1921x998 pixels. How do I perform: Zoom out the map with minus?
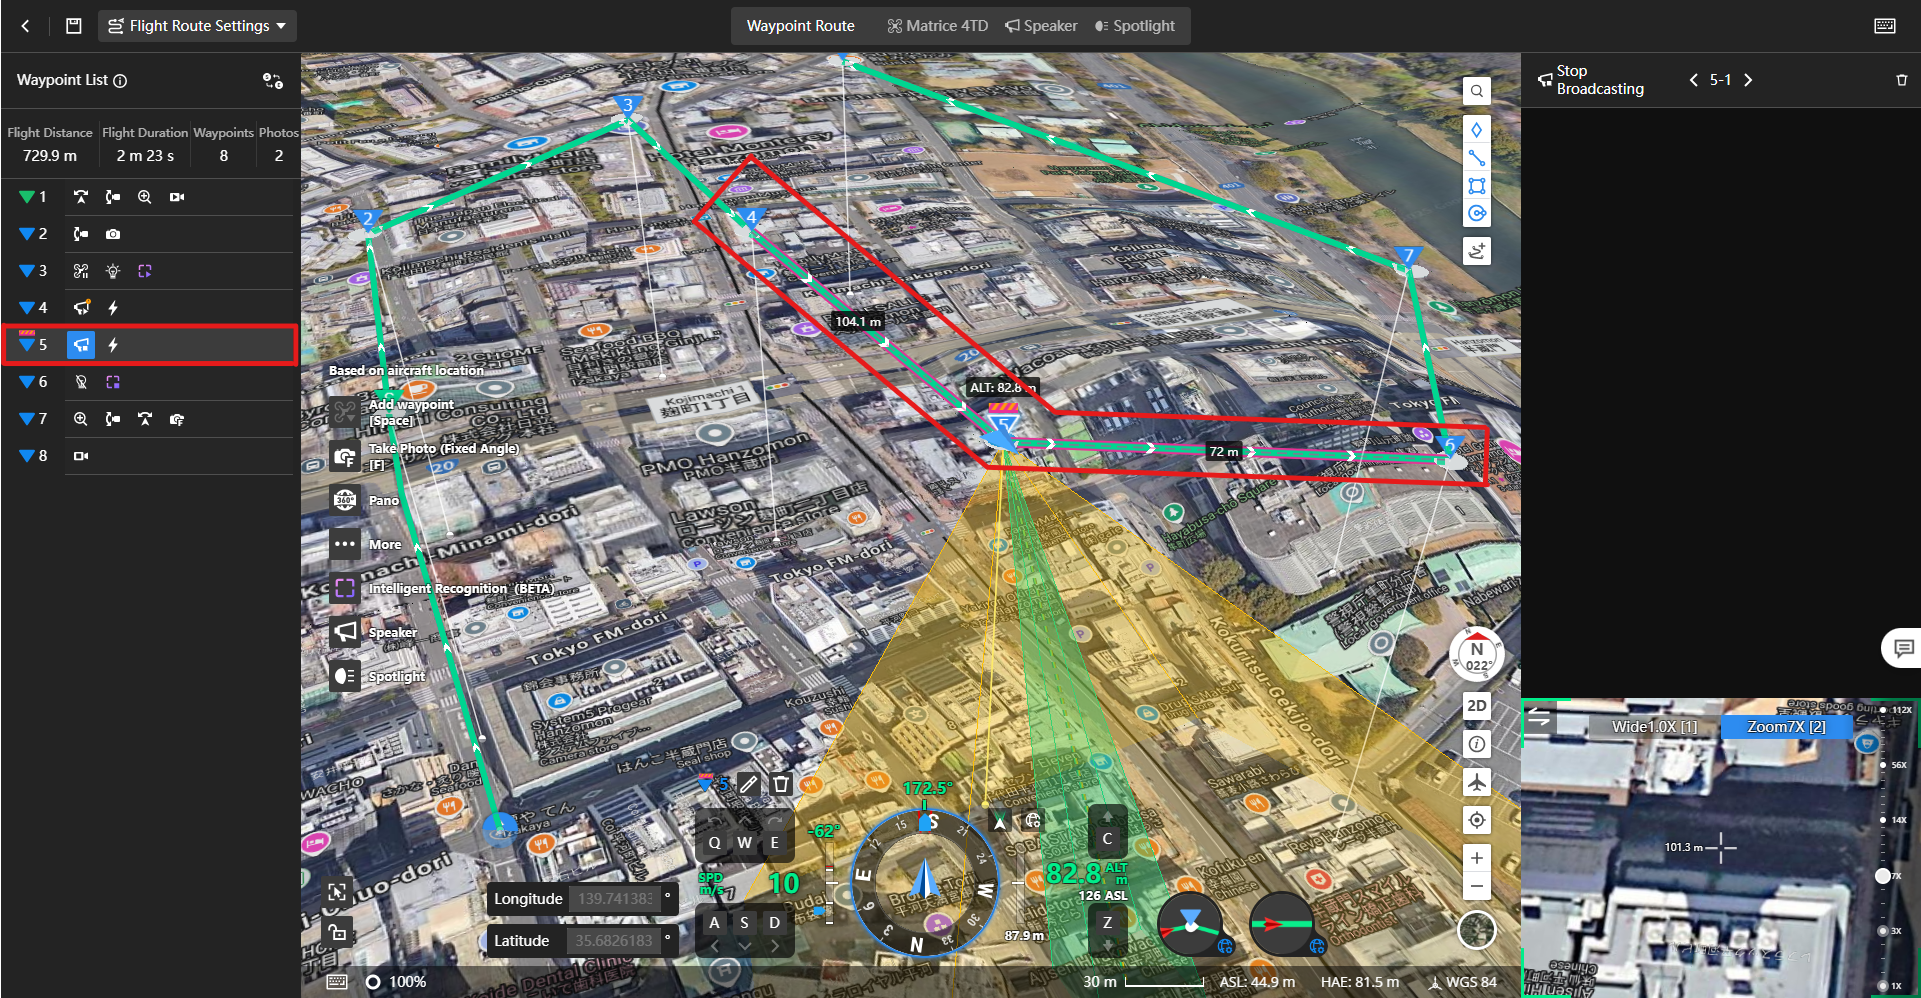1477,886
